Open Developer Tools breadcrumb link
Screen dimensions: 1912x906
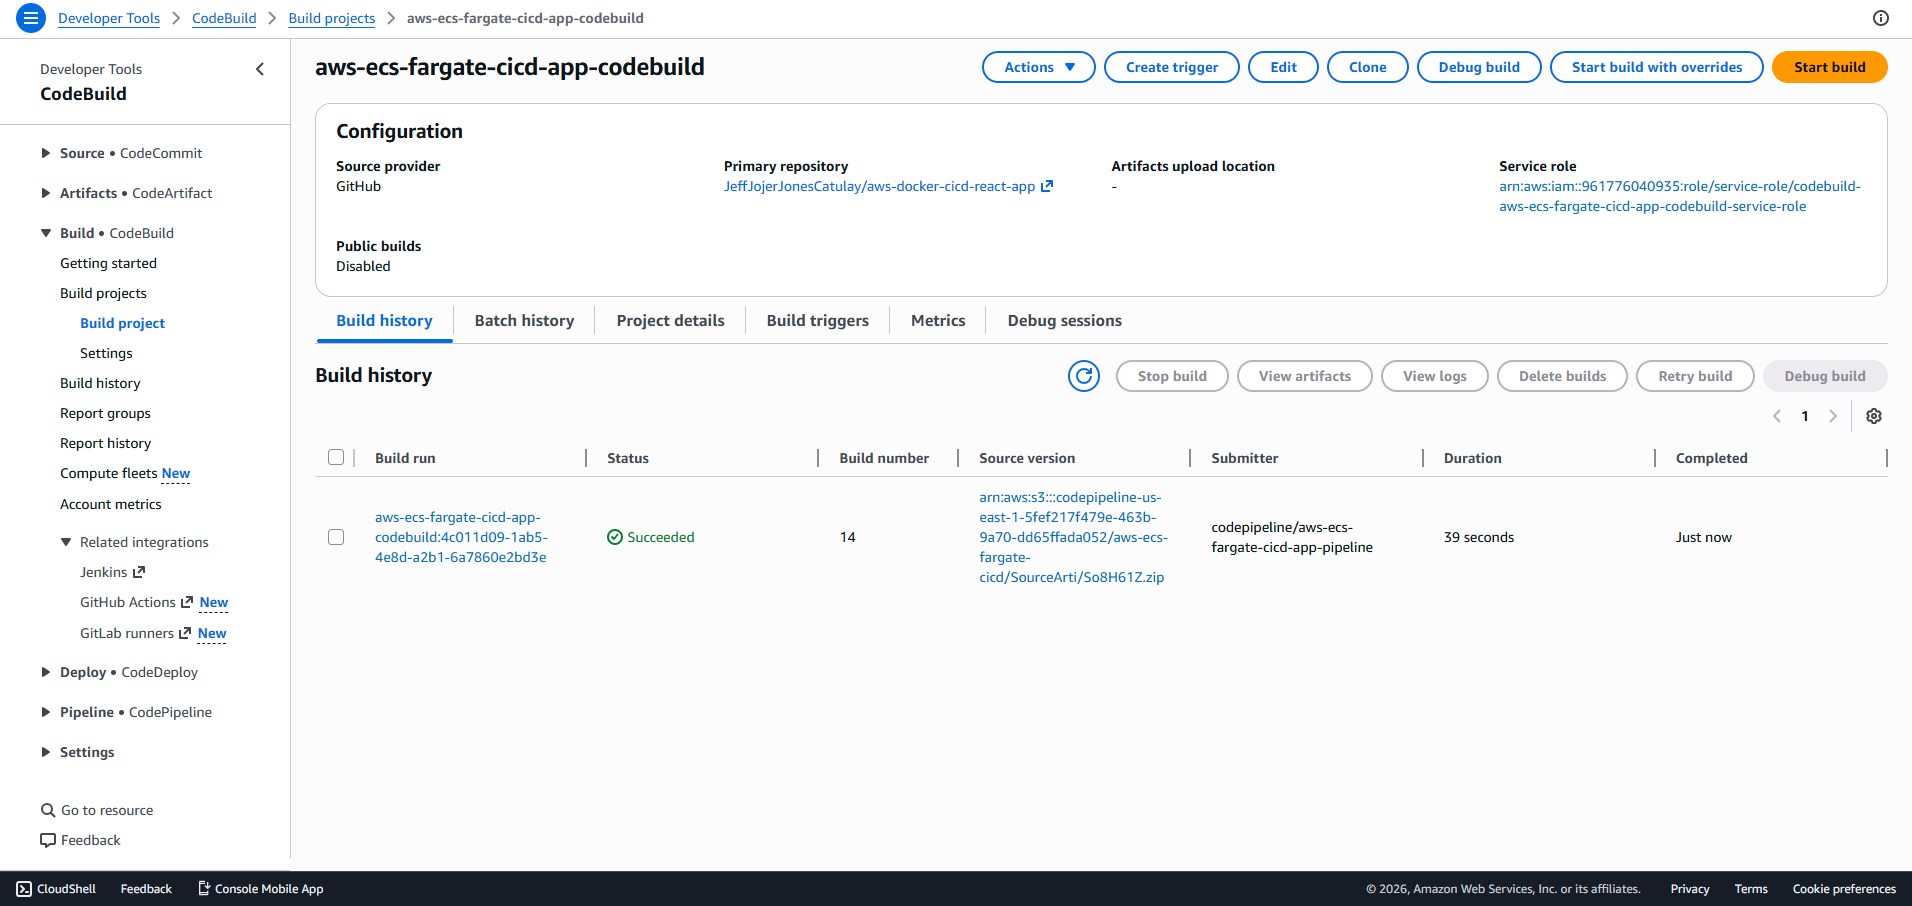tap(109, 18)
